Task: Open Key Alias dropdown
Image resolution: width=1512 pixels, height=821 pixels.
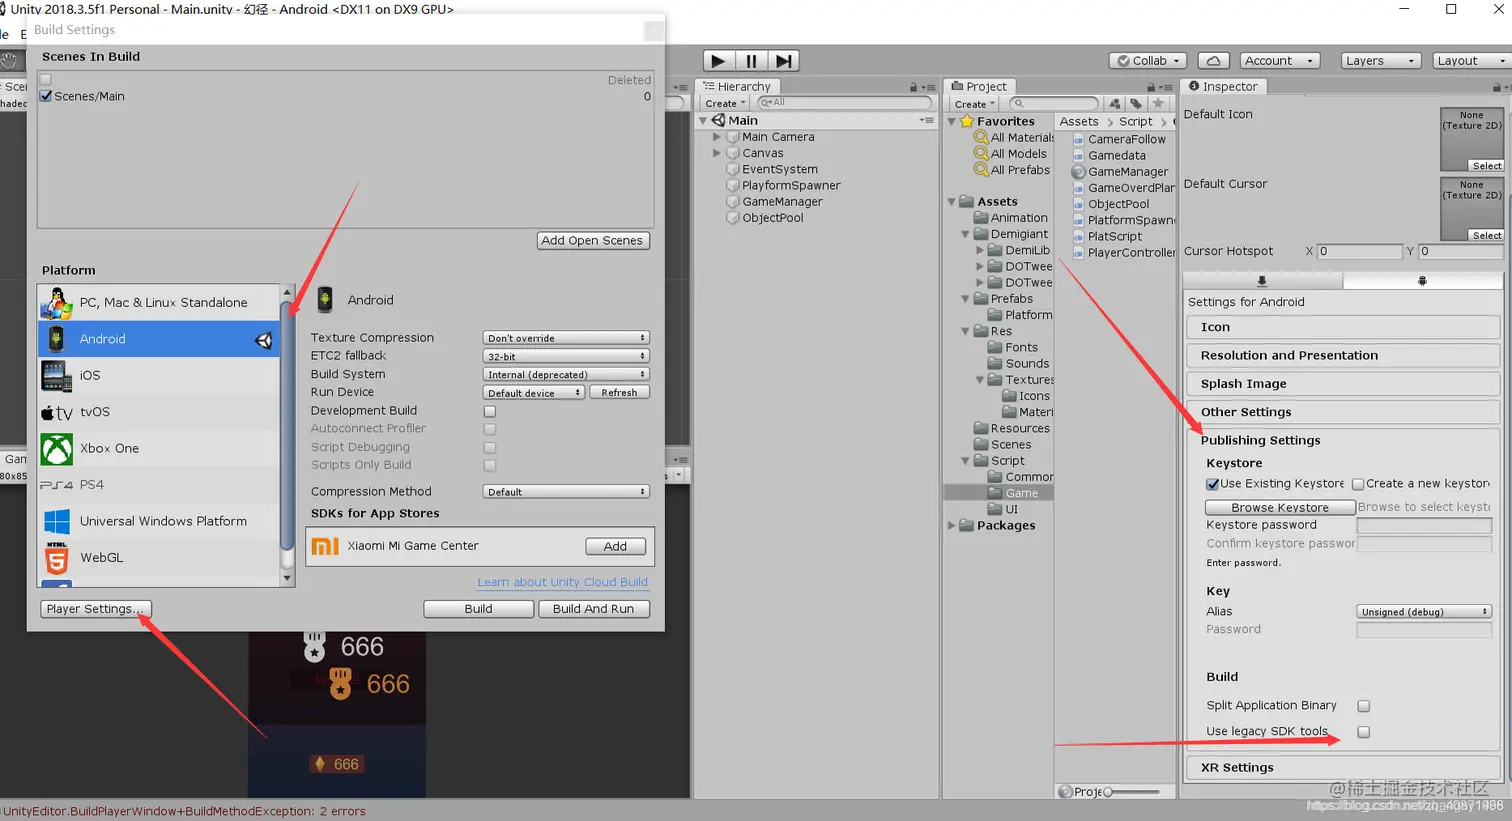Action: click(x=1424, y=611)
